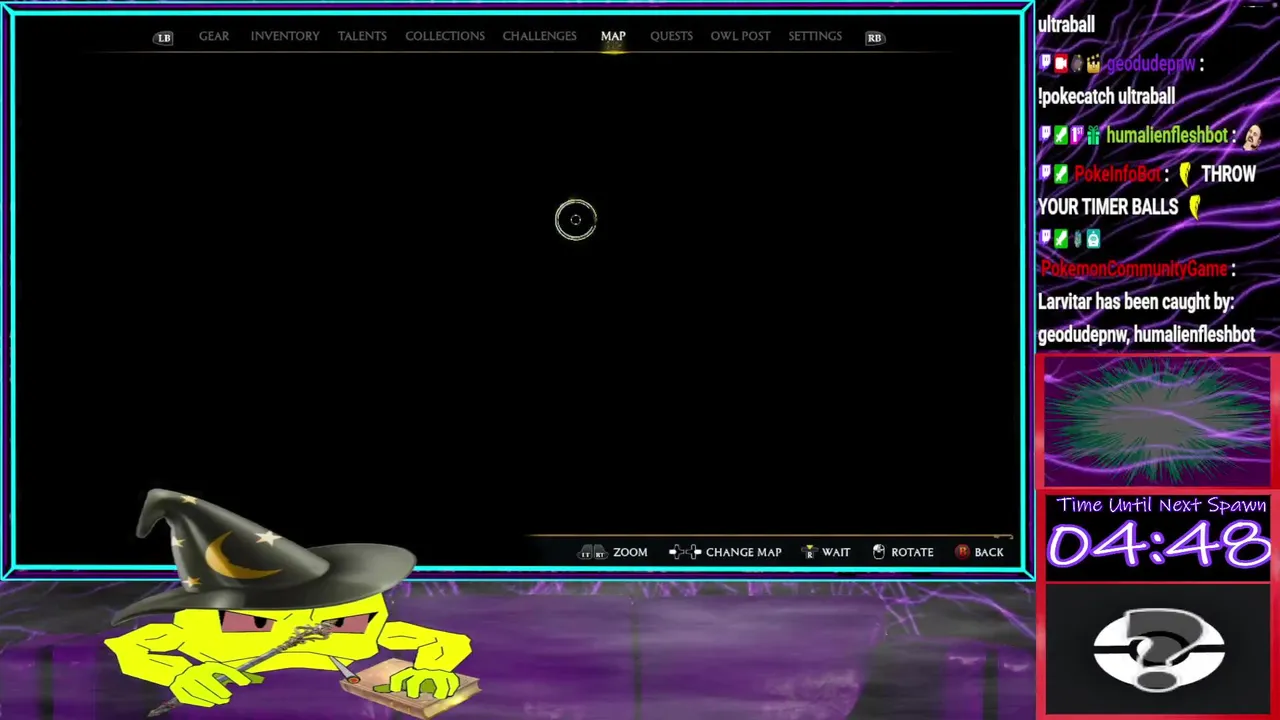The height and width of the screenshot is (720, 1280).
Task: Click the Zoom label
Action: (x=630, y=552)
